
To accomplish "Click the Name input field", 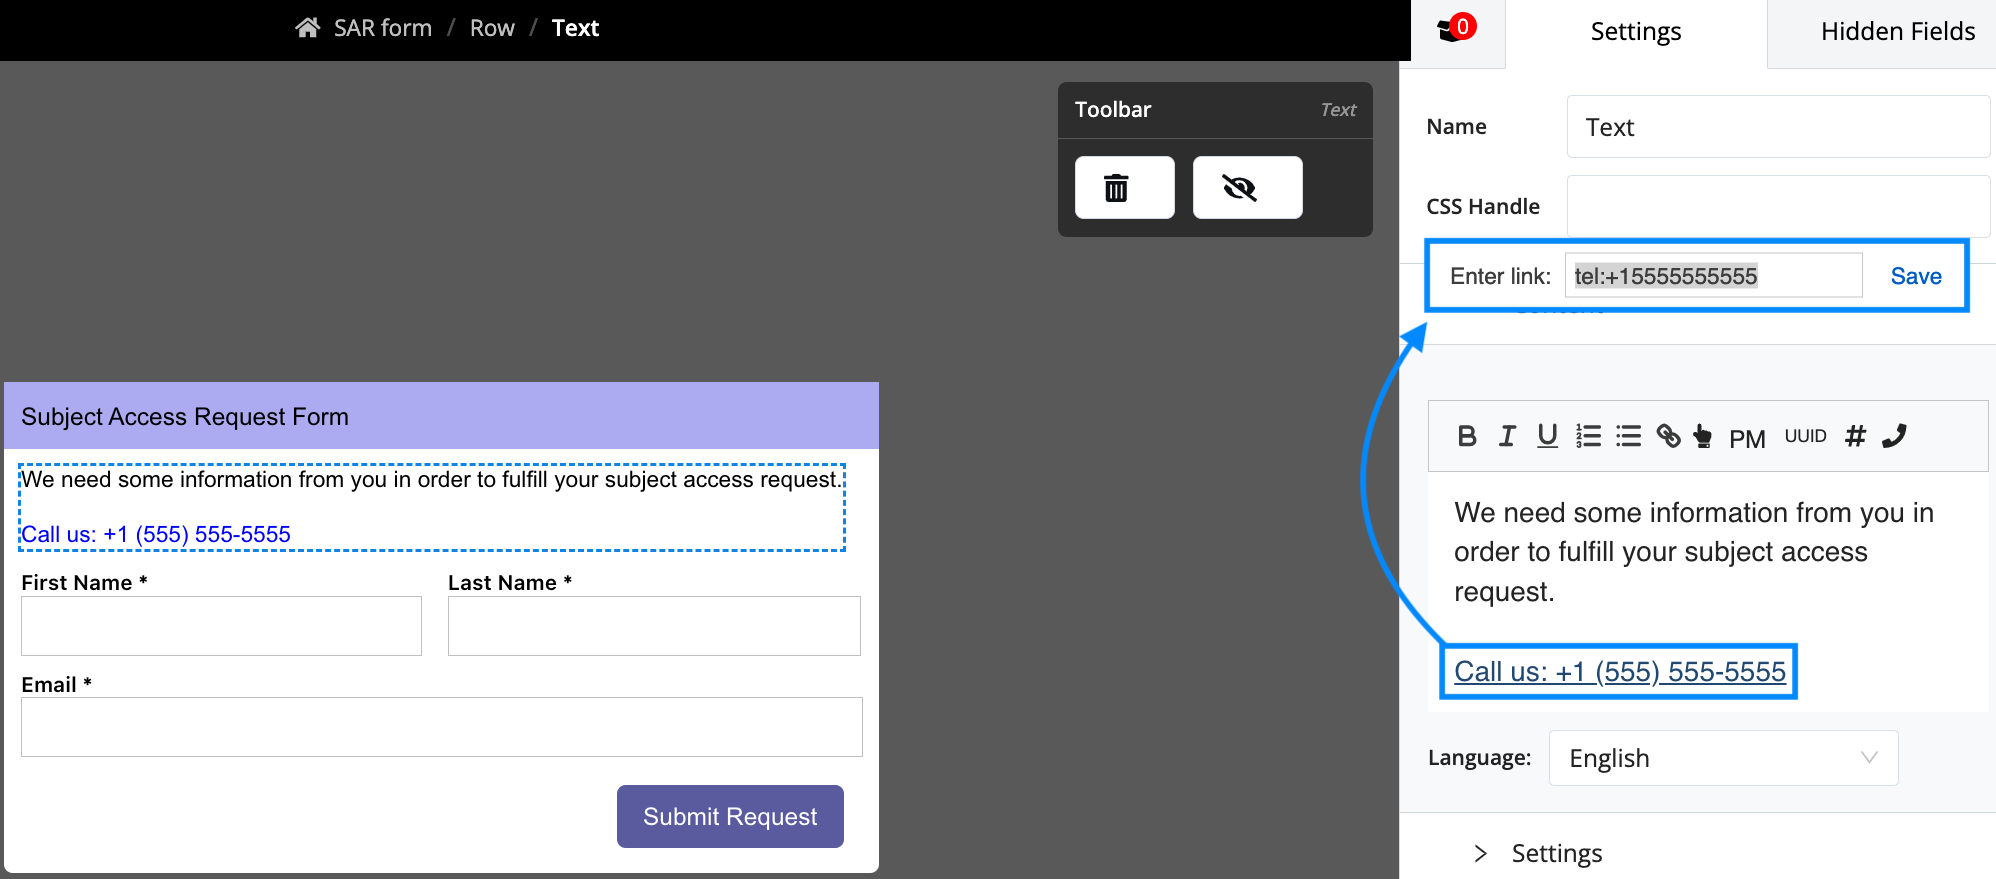I will point(1778,127).
